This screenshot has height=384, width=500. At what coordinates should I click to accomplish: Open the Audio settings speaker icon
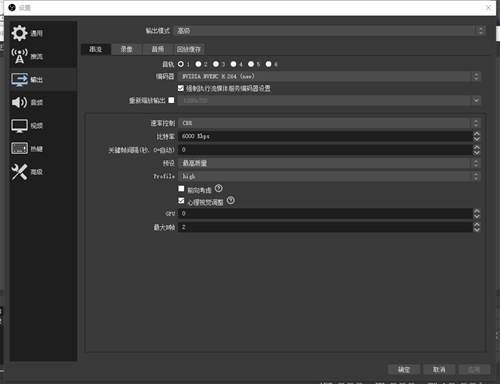[x=19, y=102]
